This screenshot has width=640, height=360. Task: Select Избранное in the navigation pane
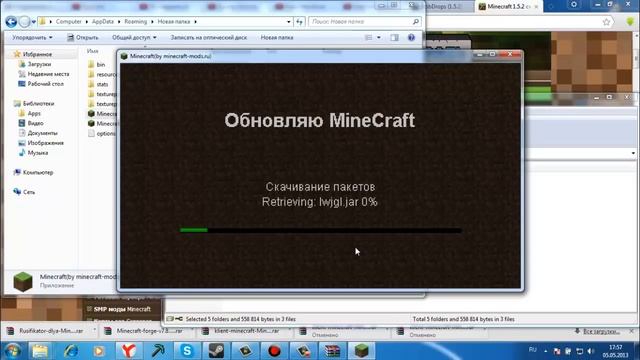point(37,54)
